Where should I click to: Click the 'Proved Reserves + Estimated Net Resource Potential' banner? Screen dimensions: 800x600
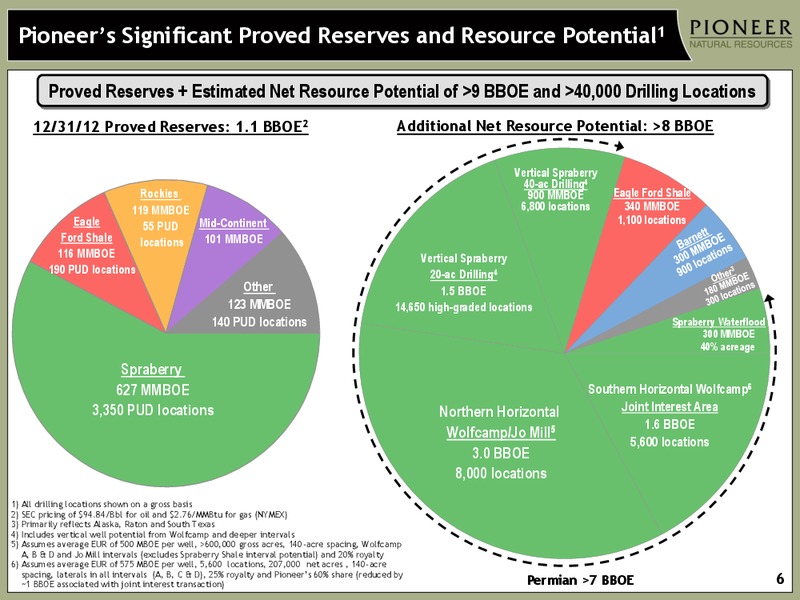[x=402, y=91]
